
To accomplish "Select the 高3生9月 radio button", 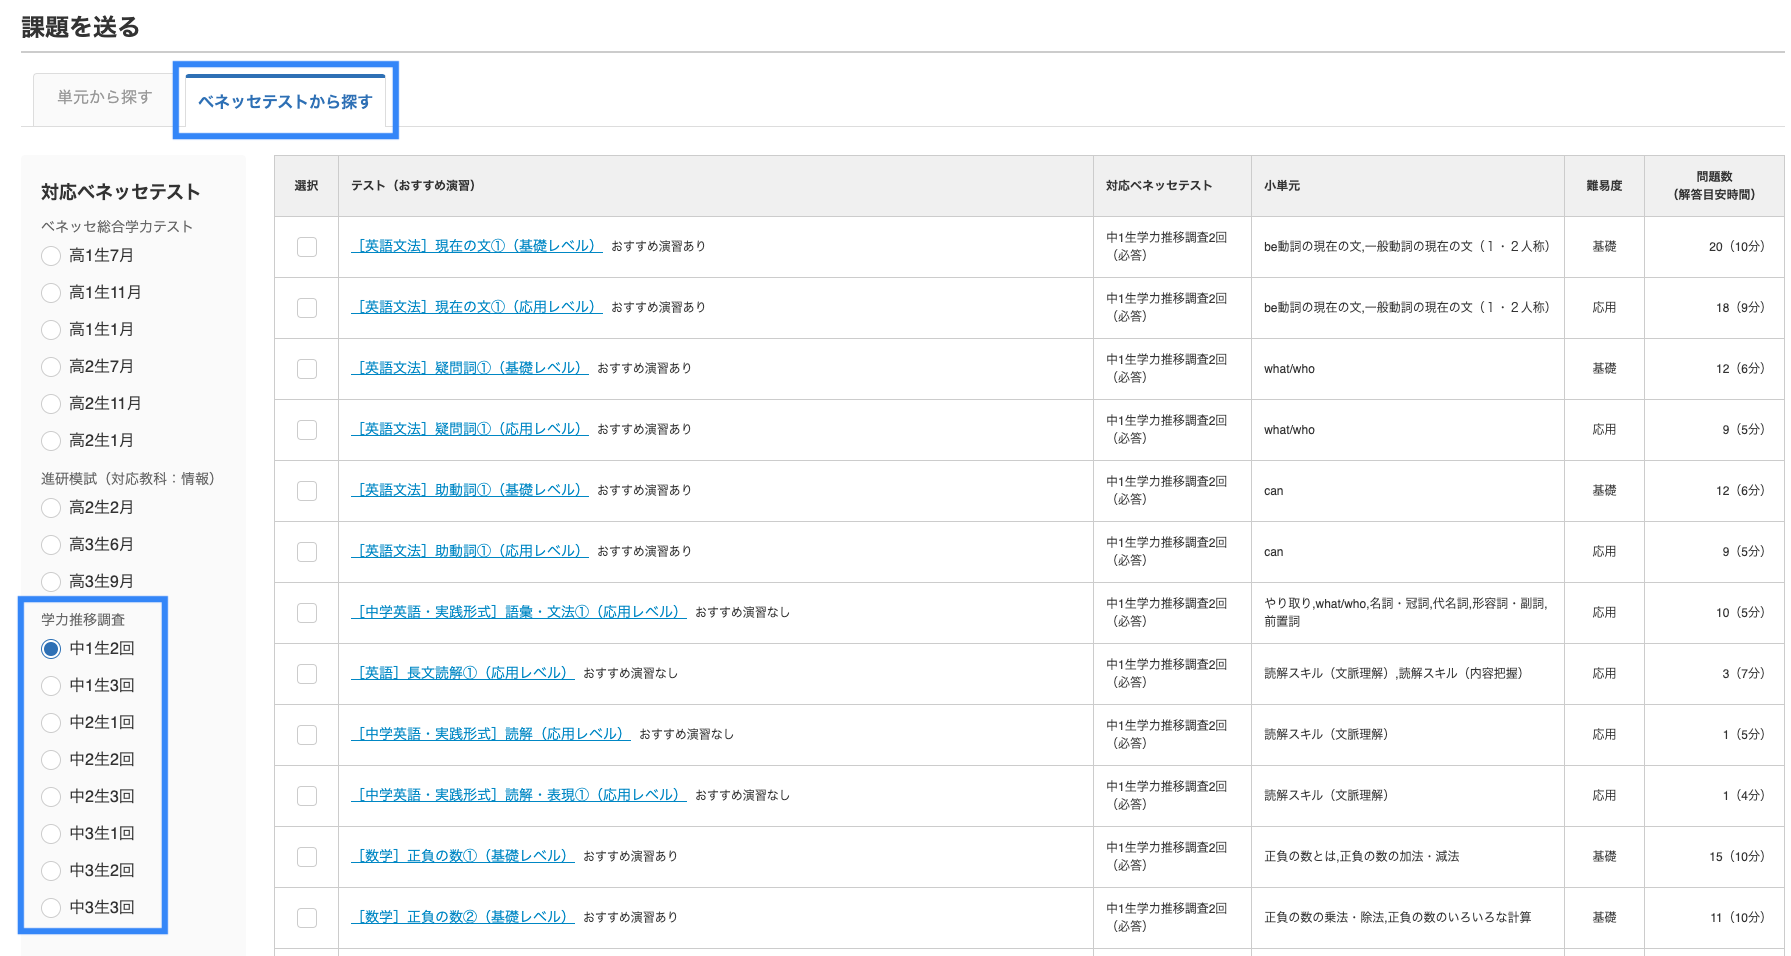I will tap(51, 582).
